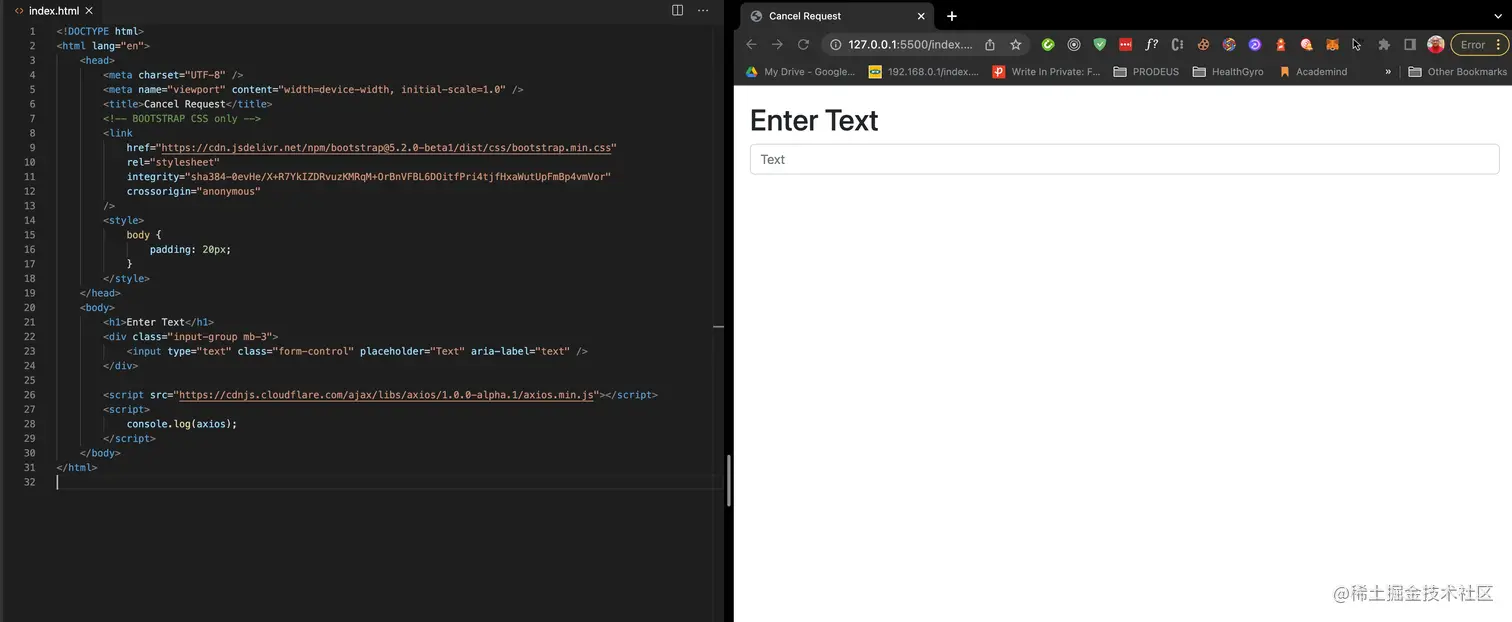Click the <title>Cancel Request</title> line
This screenshot has width=1512, height=622.
[x=187, y=104]
